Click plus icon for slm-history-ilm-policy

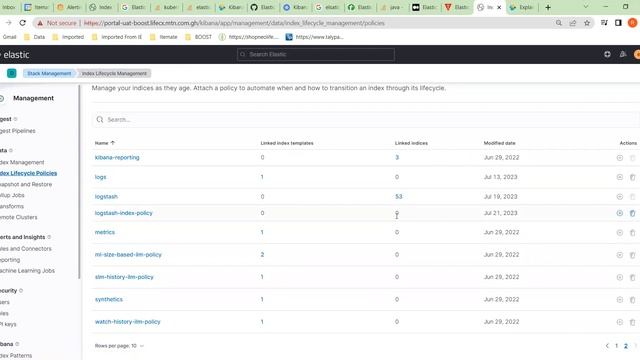(620, 278)
